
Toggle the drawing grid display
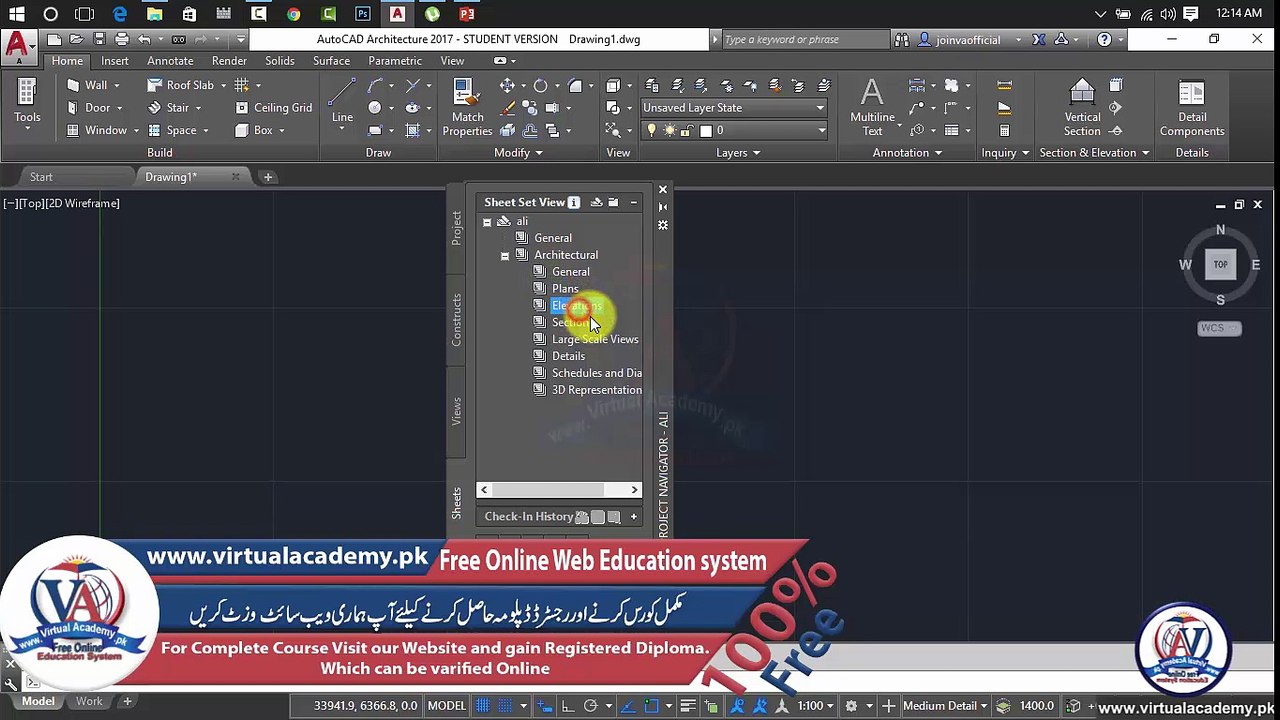(483, 705)
